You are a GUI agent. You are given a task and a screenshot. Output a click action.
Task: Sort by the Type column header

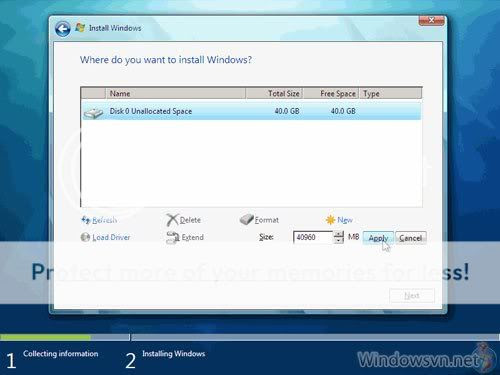tap(390, 94)
